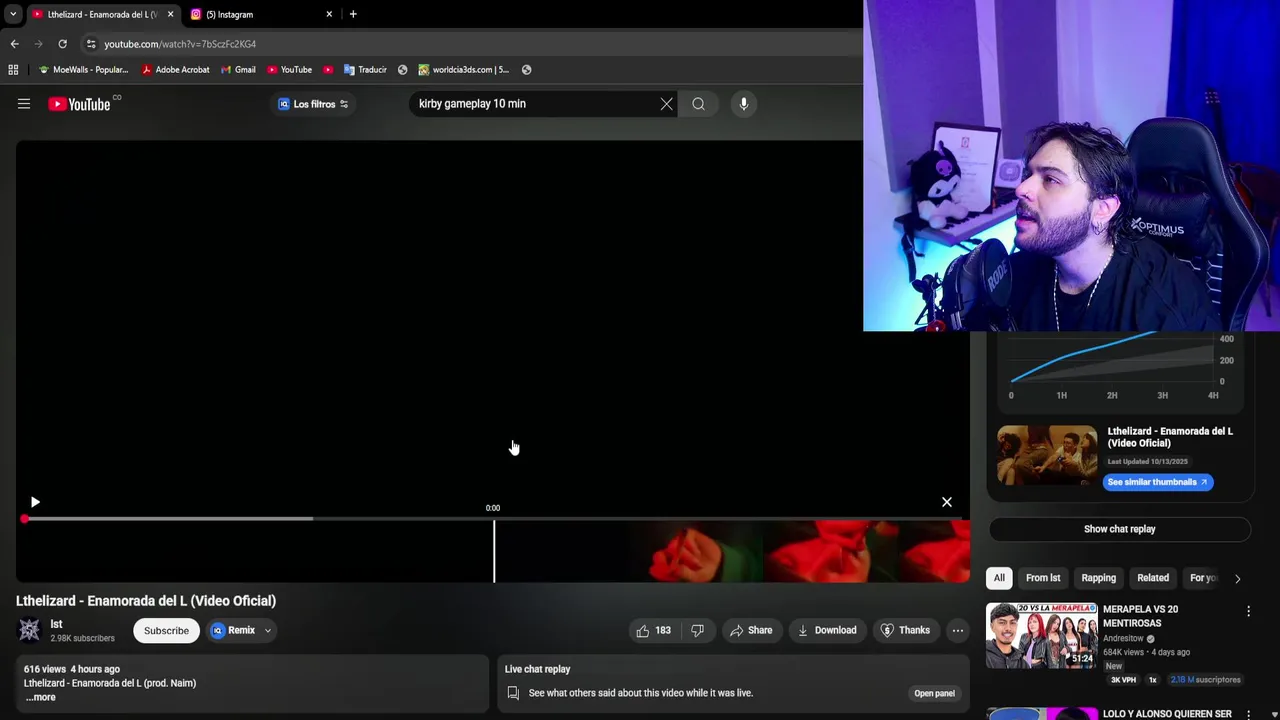The image size is (1280, 720).
Task: Click See similar thumbnails link
Action: [x=1158, y=482]
